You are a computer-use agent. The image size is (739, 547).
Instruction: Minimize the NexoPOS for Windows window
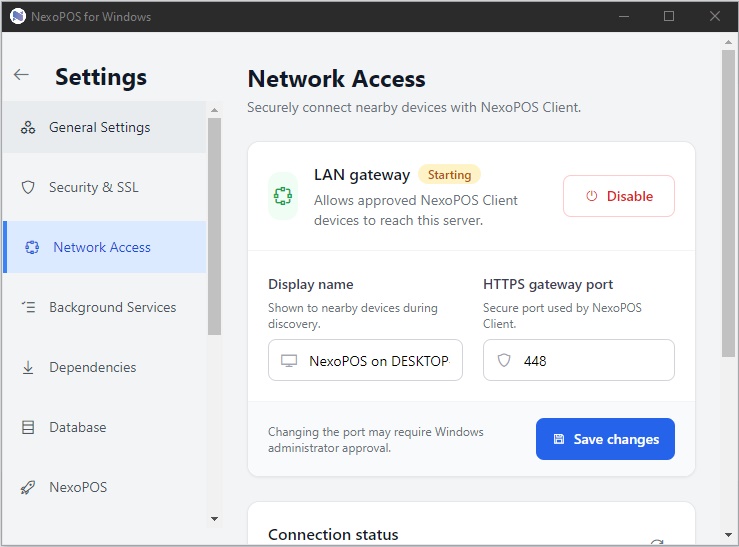pyautogui.click(x=624, y=16)
